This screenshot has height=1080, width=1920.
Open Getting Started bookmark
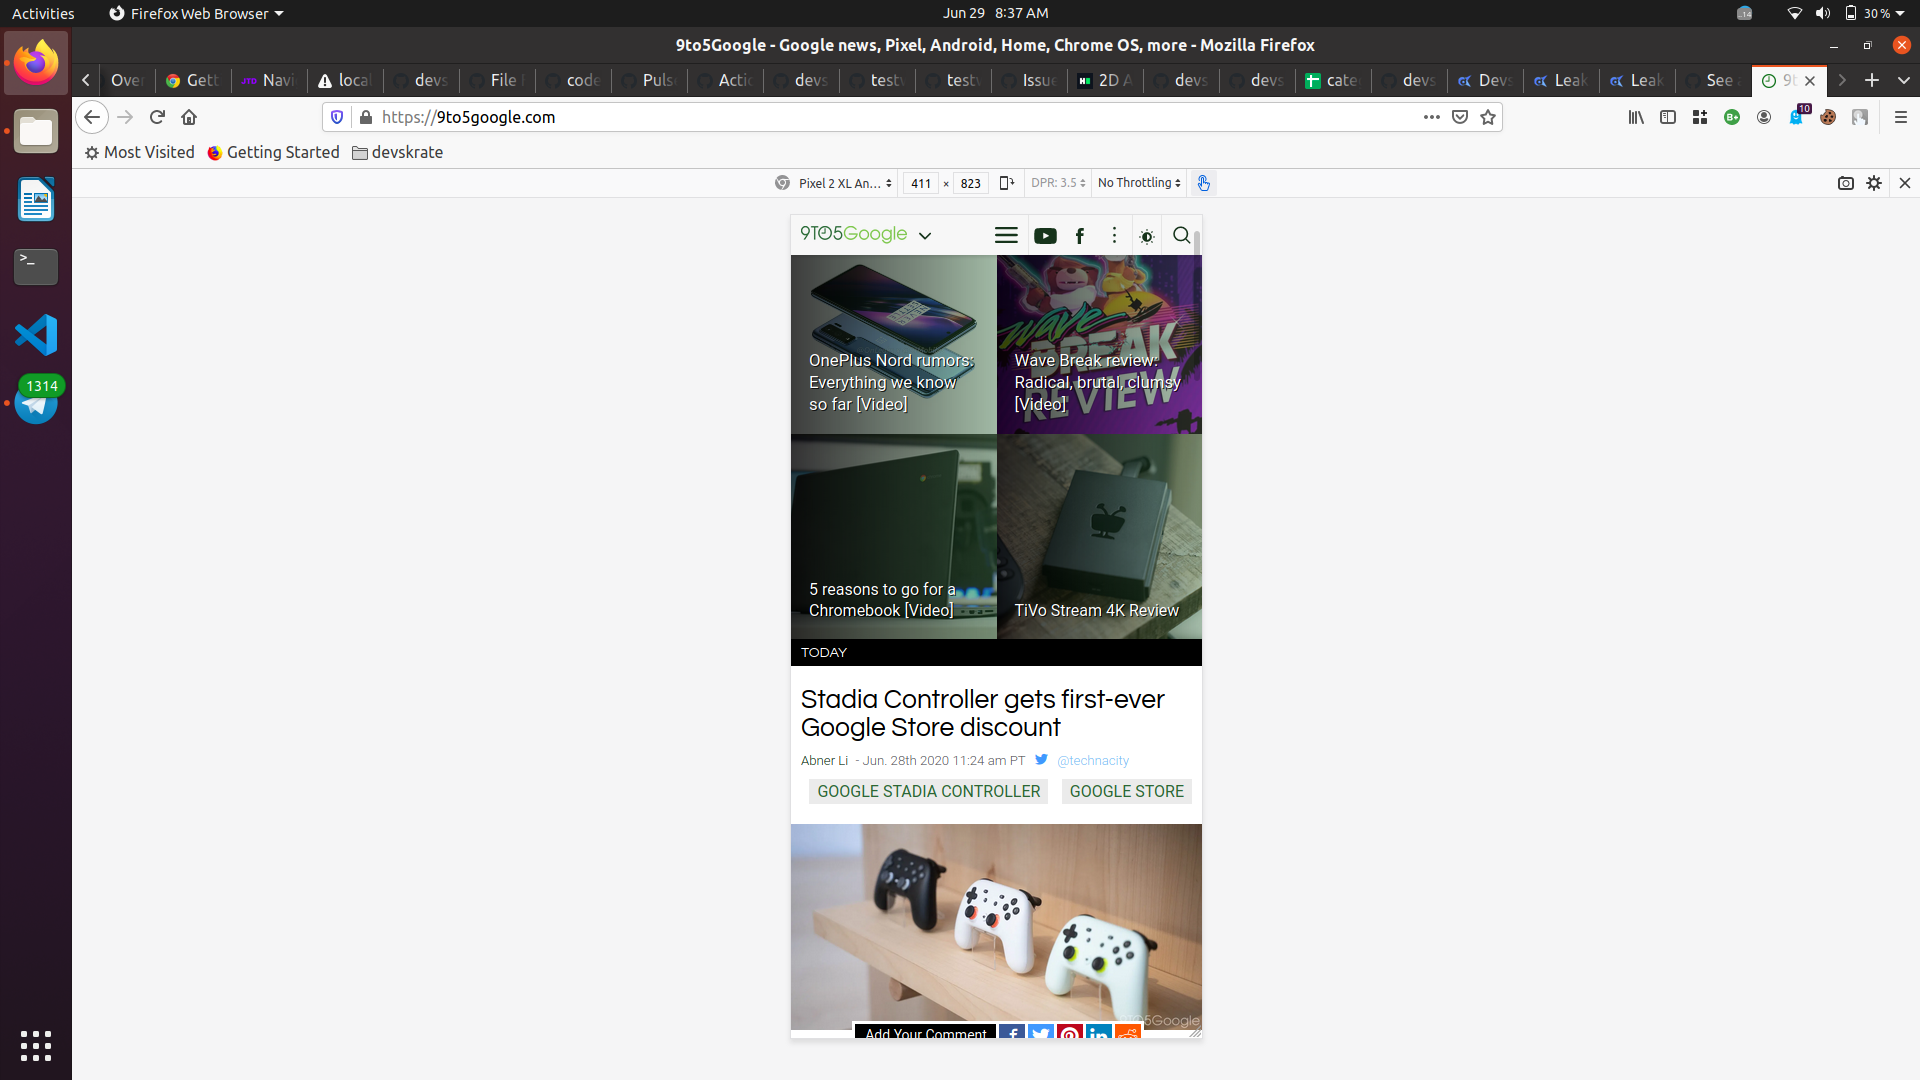click(273, 152)
